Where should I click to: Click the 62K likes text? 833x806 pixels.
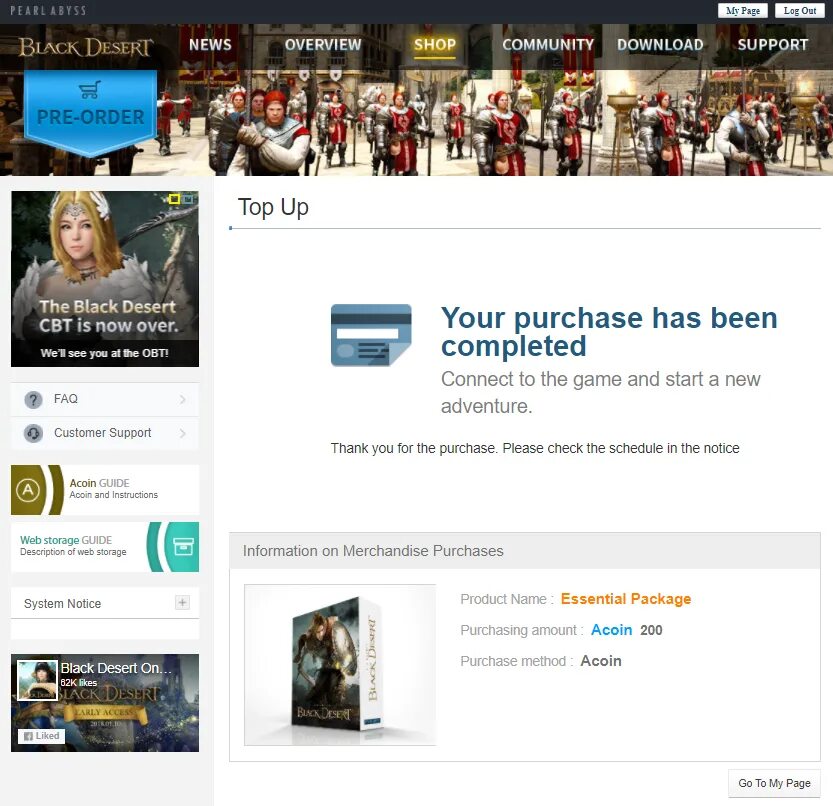[x=79, y=683]
